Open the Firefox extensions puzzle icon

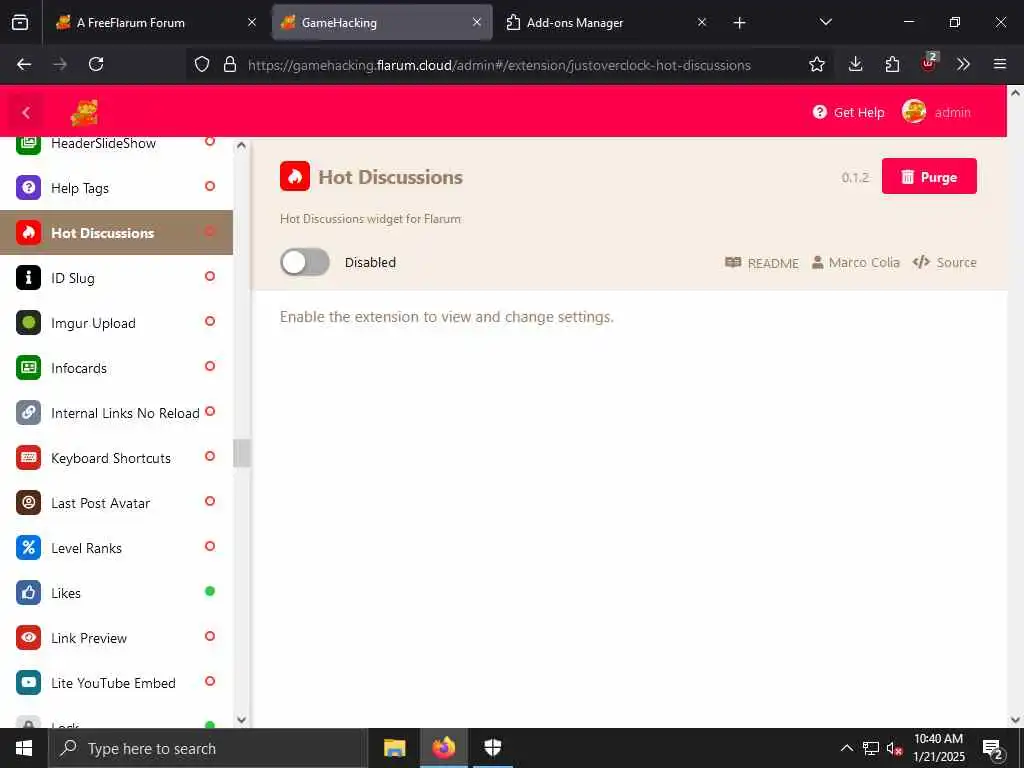pyautogui.click(x=892, y=64)
